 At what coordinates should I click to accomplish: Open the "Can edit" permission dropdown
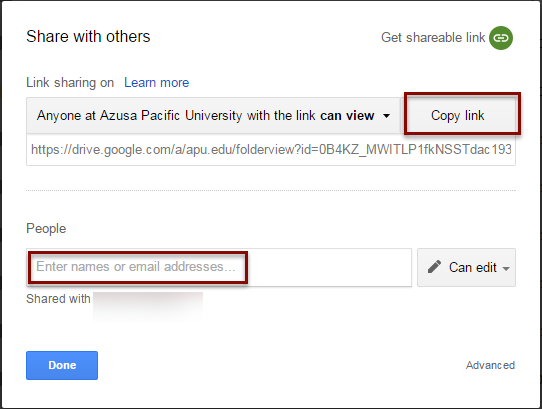pos(466,267)
